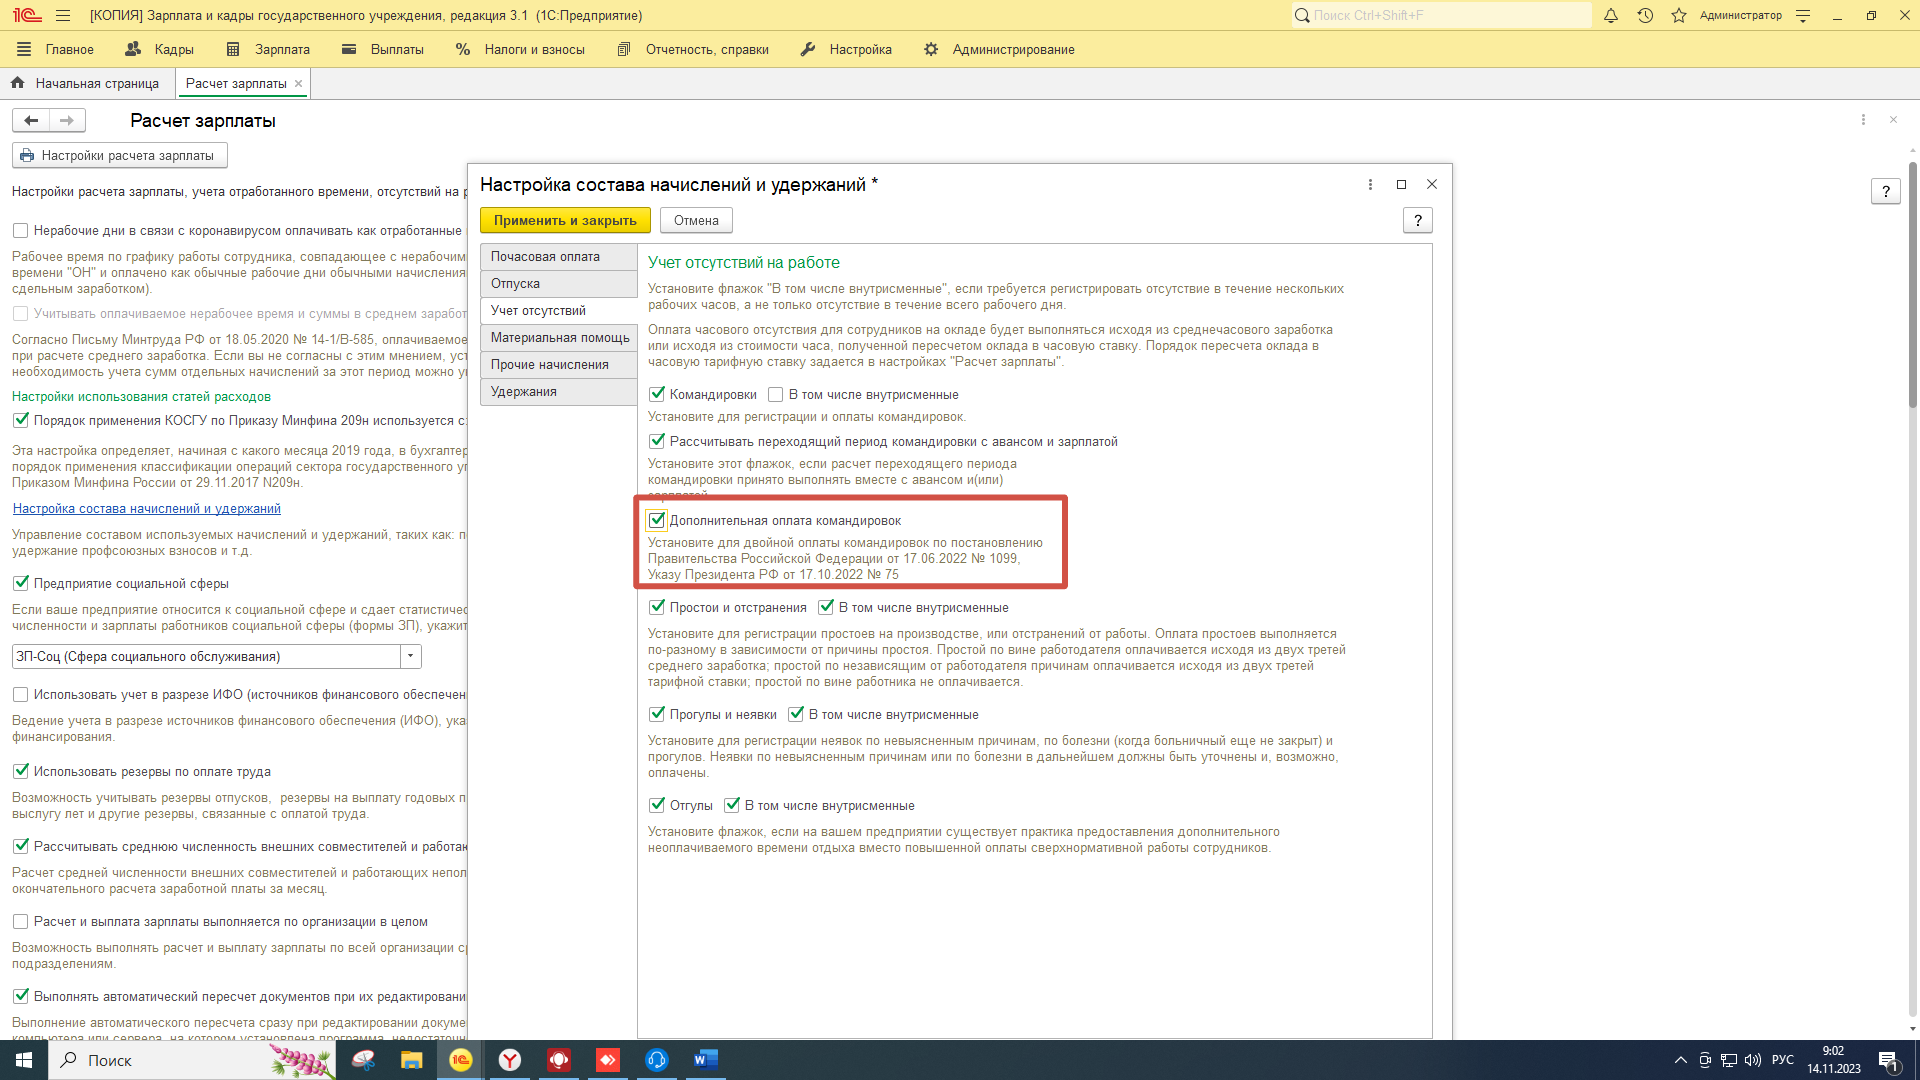Click the РУС language indicator
Image resolution: width=1920 pixels, height=1080 pixels.
[1783, 1060]
